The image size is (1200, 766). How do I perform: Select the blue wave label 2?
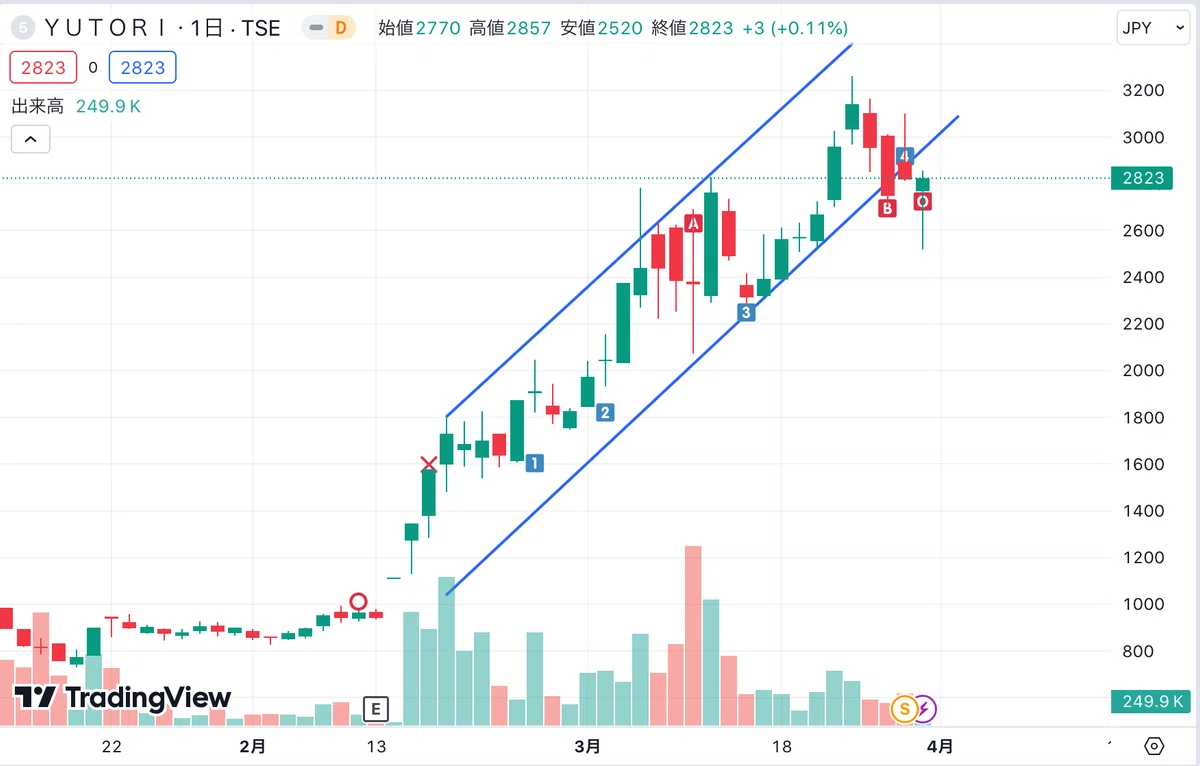click(605, 412)
